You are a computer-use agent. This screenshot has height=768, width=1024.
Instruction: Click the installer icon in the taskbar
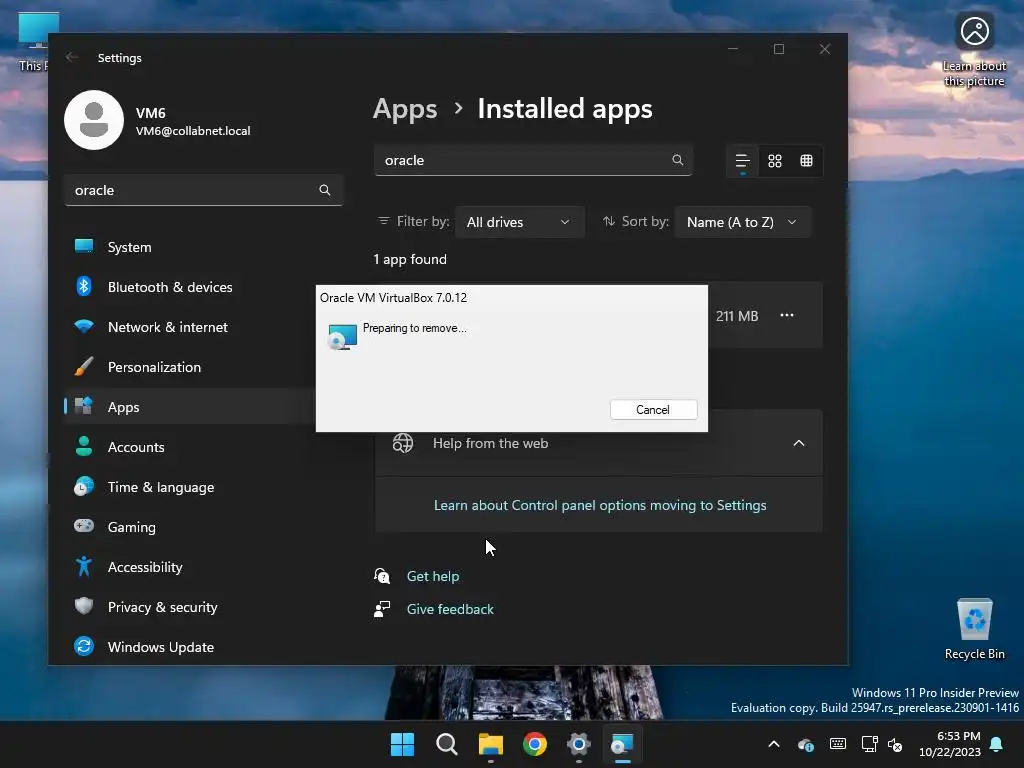(622, 744)
